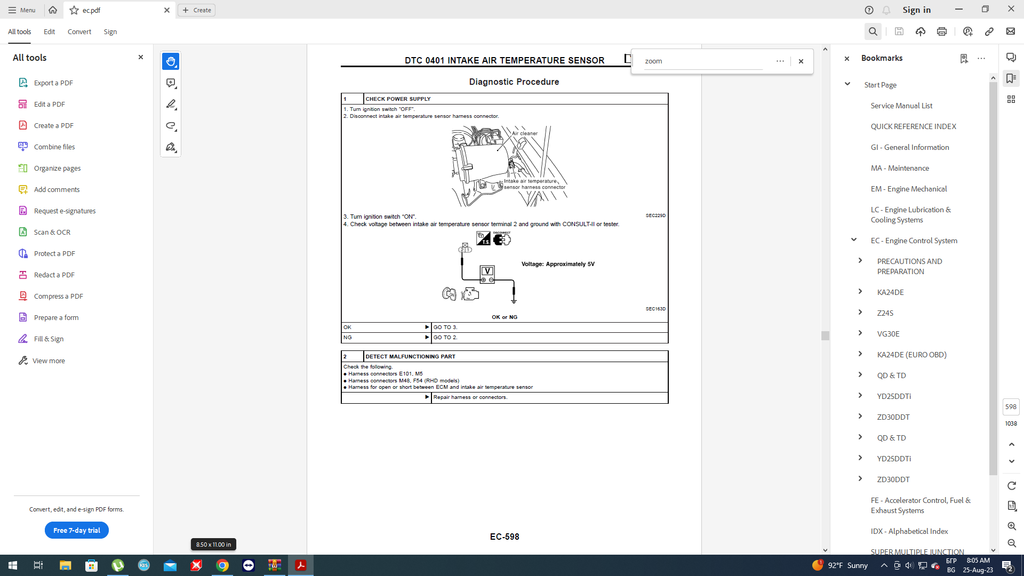Open the Fill & Sign tool
Image resolution: width=1024 pixels, height=576 pixels.
[40, 339]
